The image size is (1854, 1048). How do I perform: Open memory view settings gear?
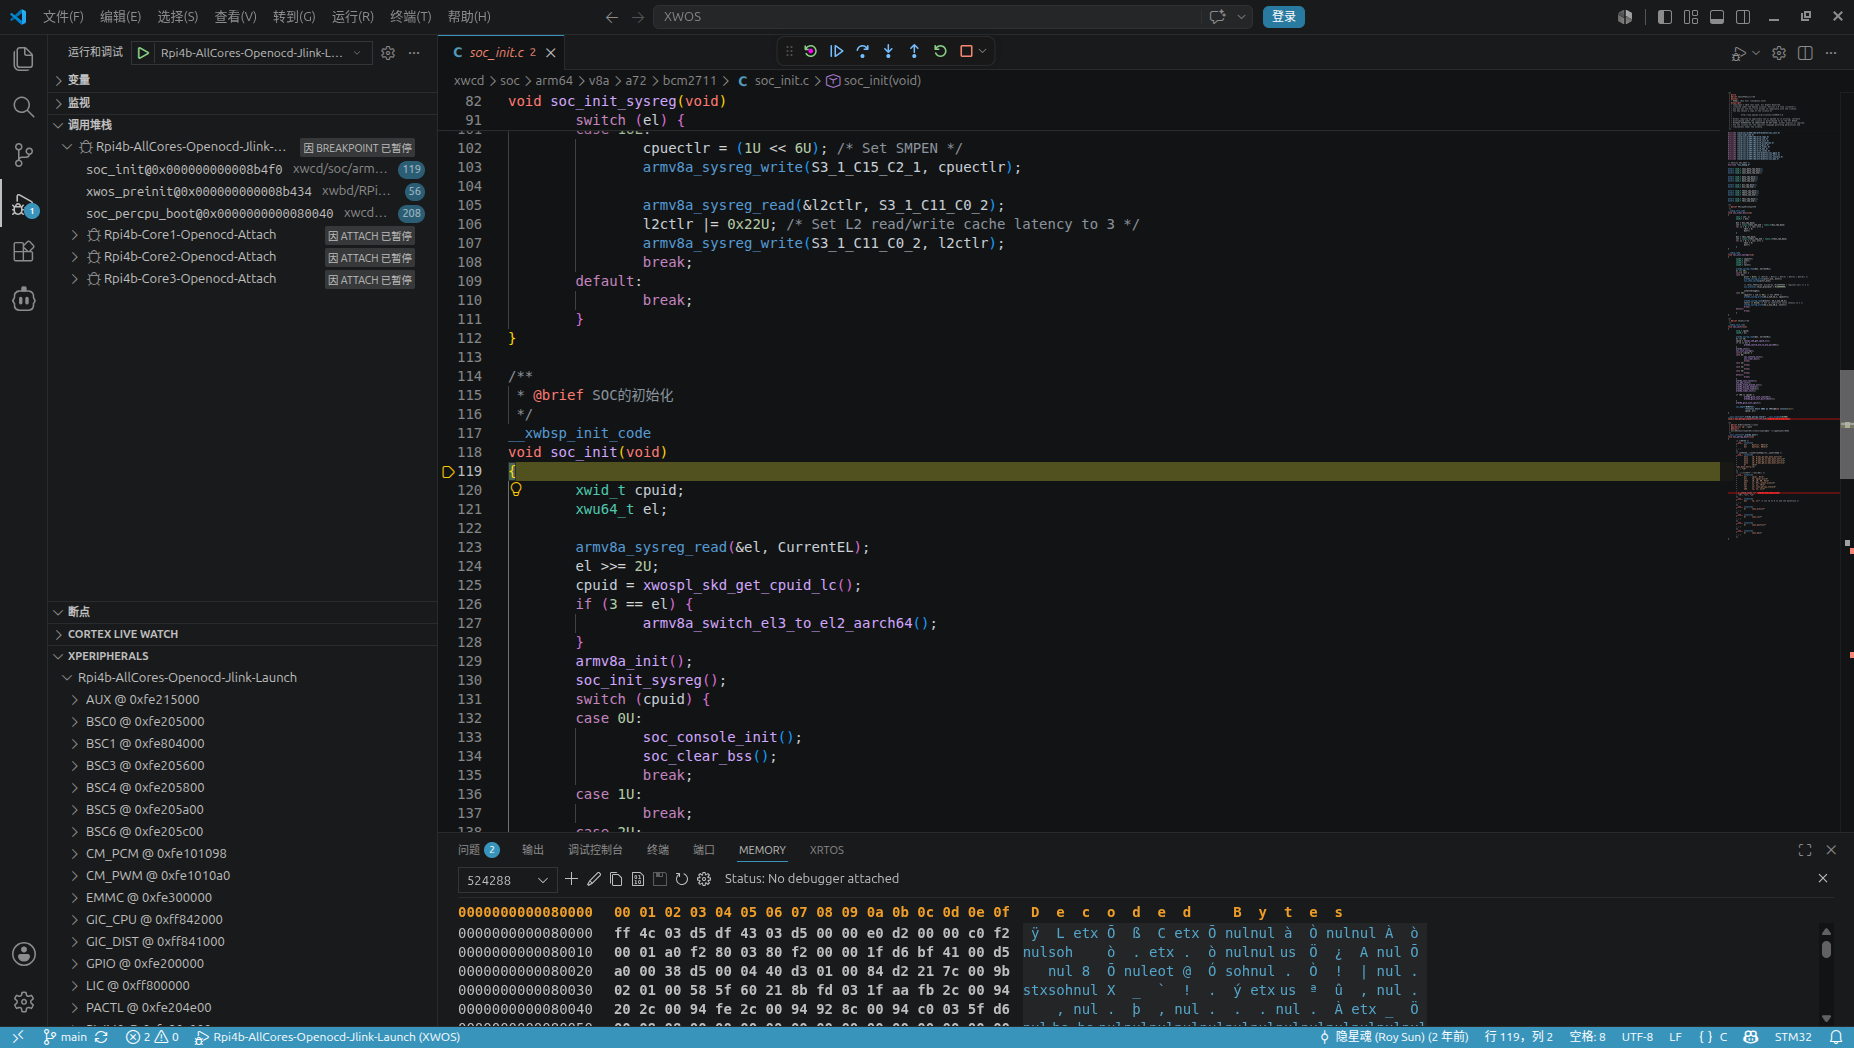[704, 879]
